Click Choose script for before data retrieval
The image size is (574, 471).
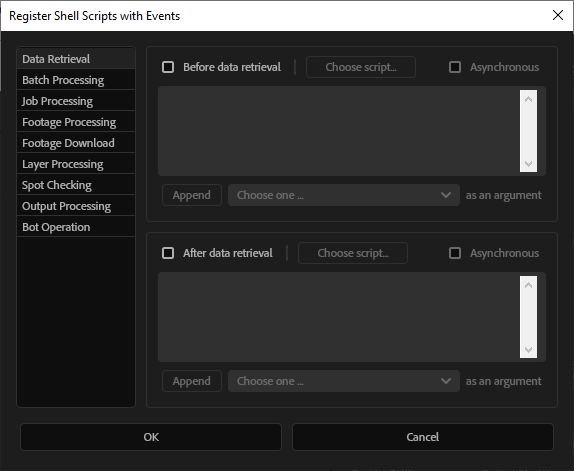coord(361,67)
